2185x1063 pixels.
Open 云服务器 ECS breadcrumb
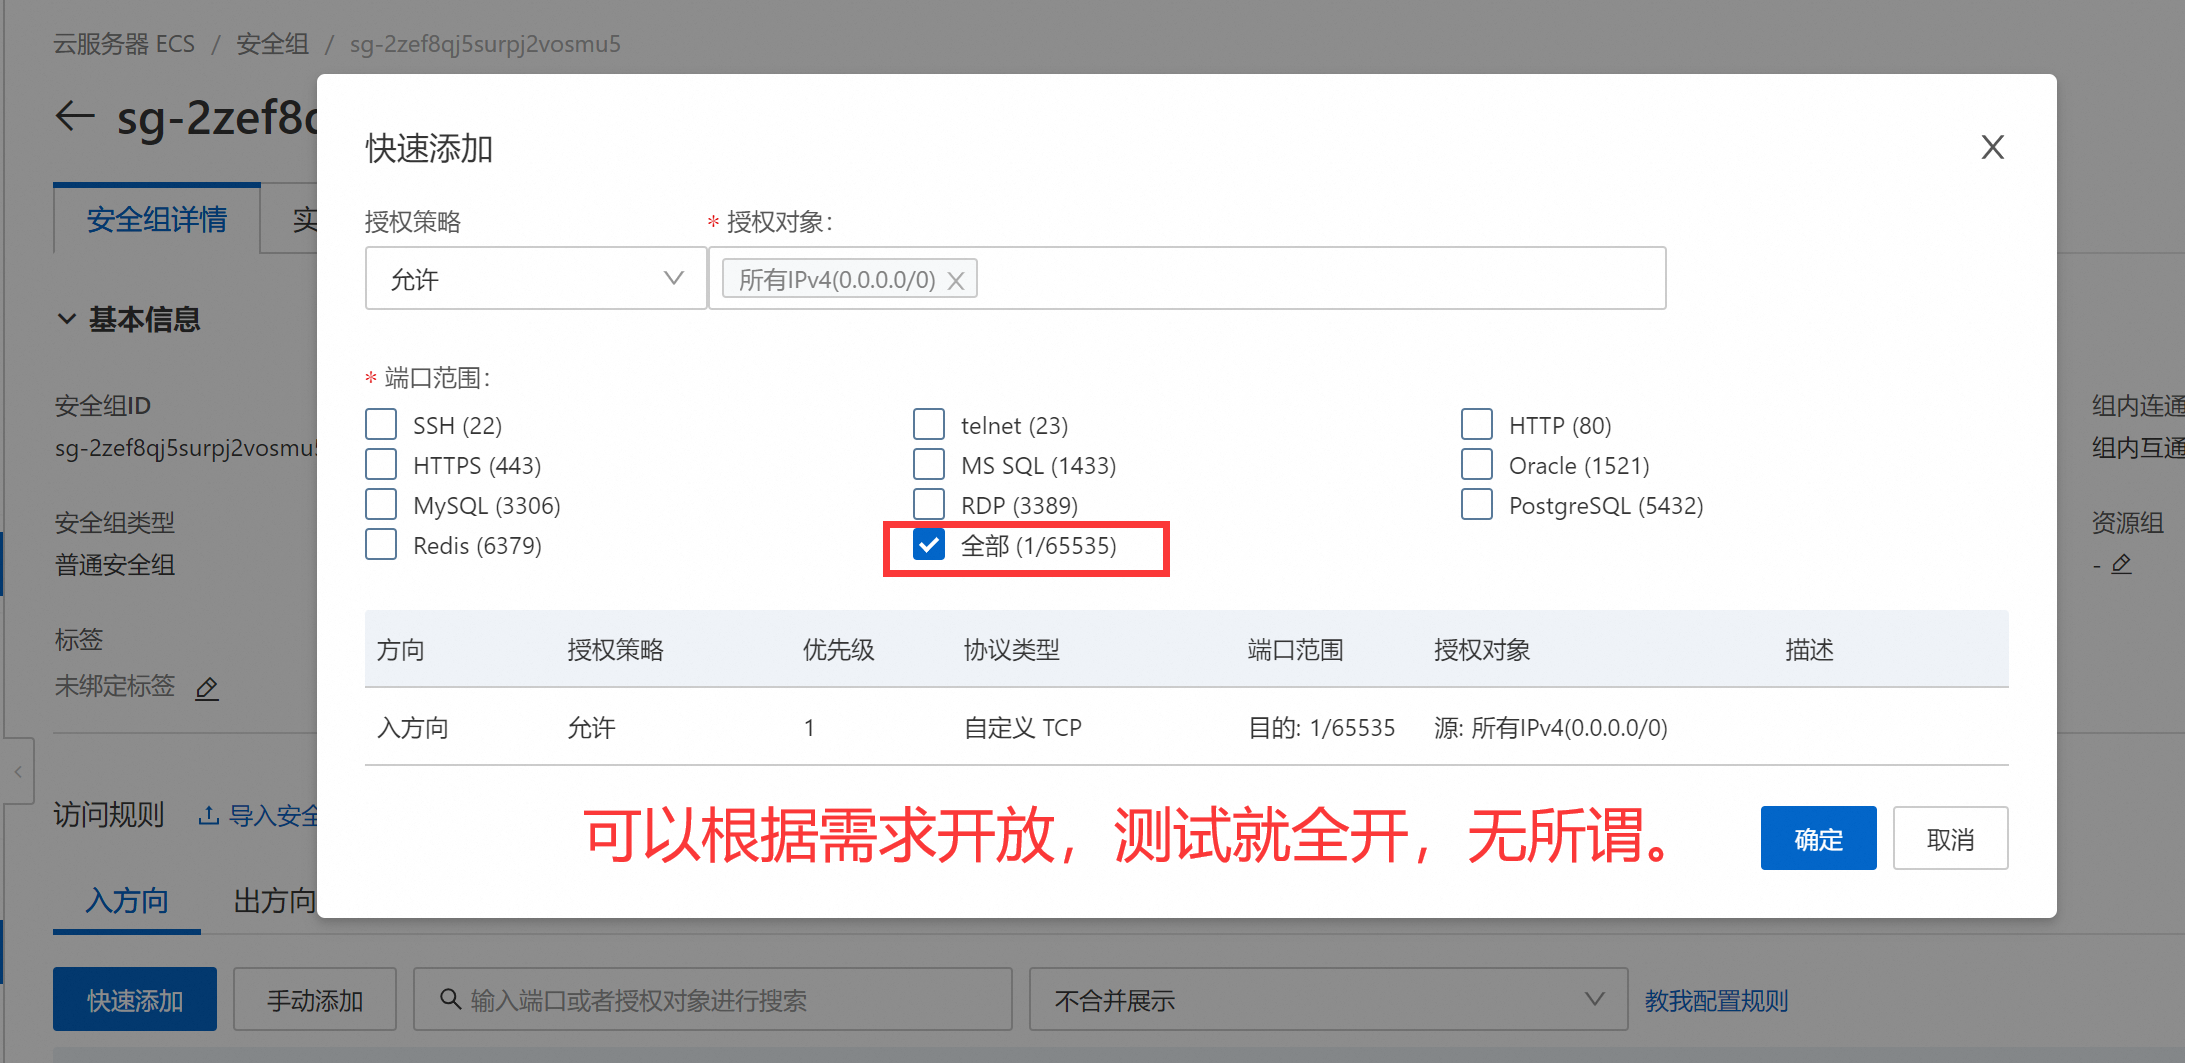124,44
